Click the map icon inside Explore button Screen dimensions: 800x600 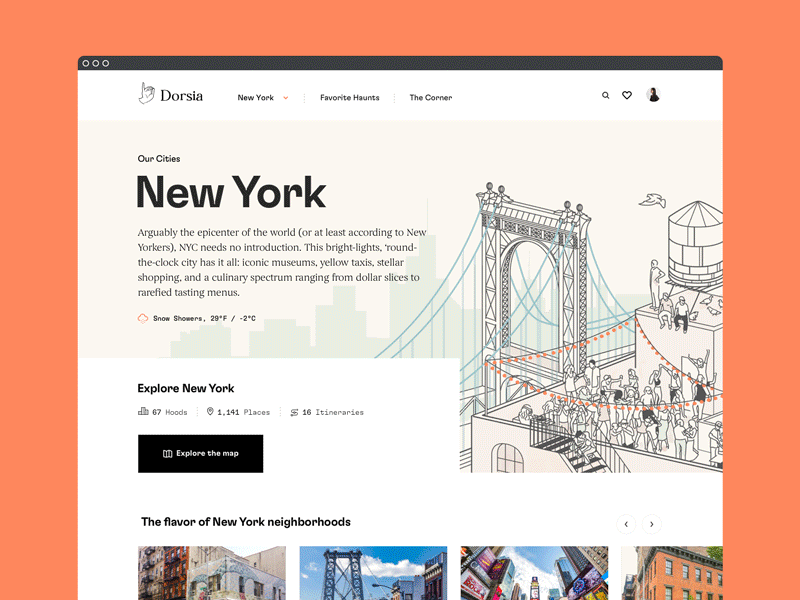[x=167, y=454]
